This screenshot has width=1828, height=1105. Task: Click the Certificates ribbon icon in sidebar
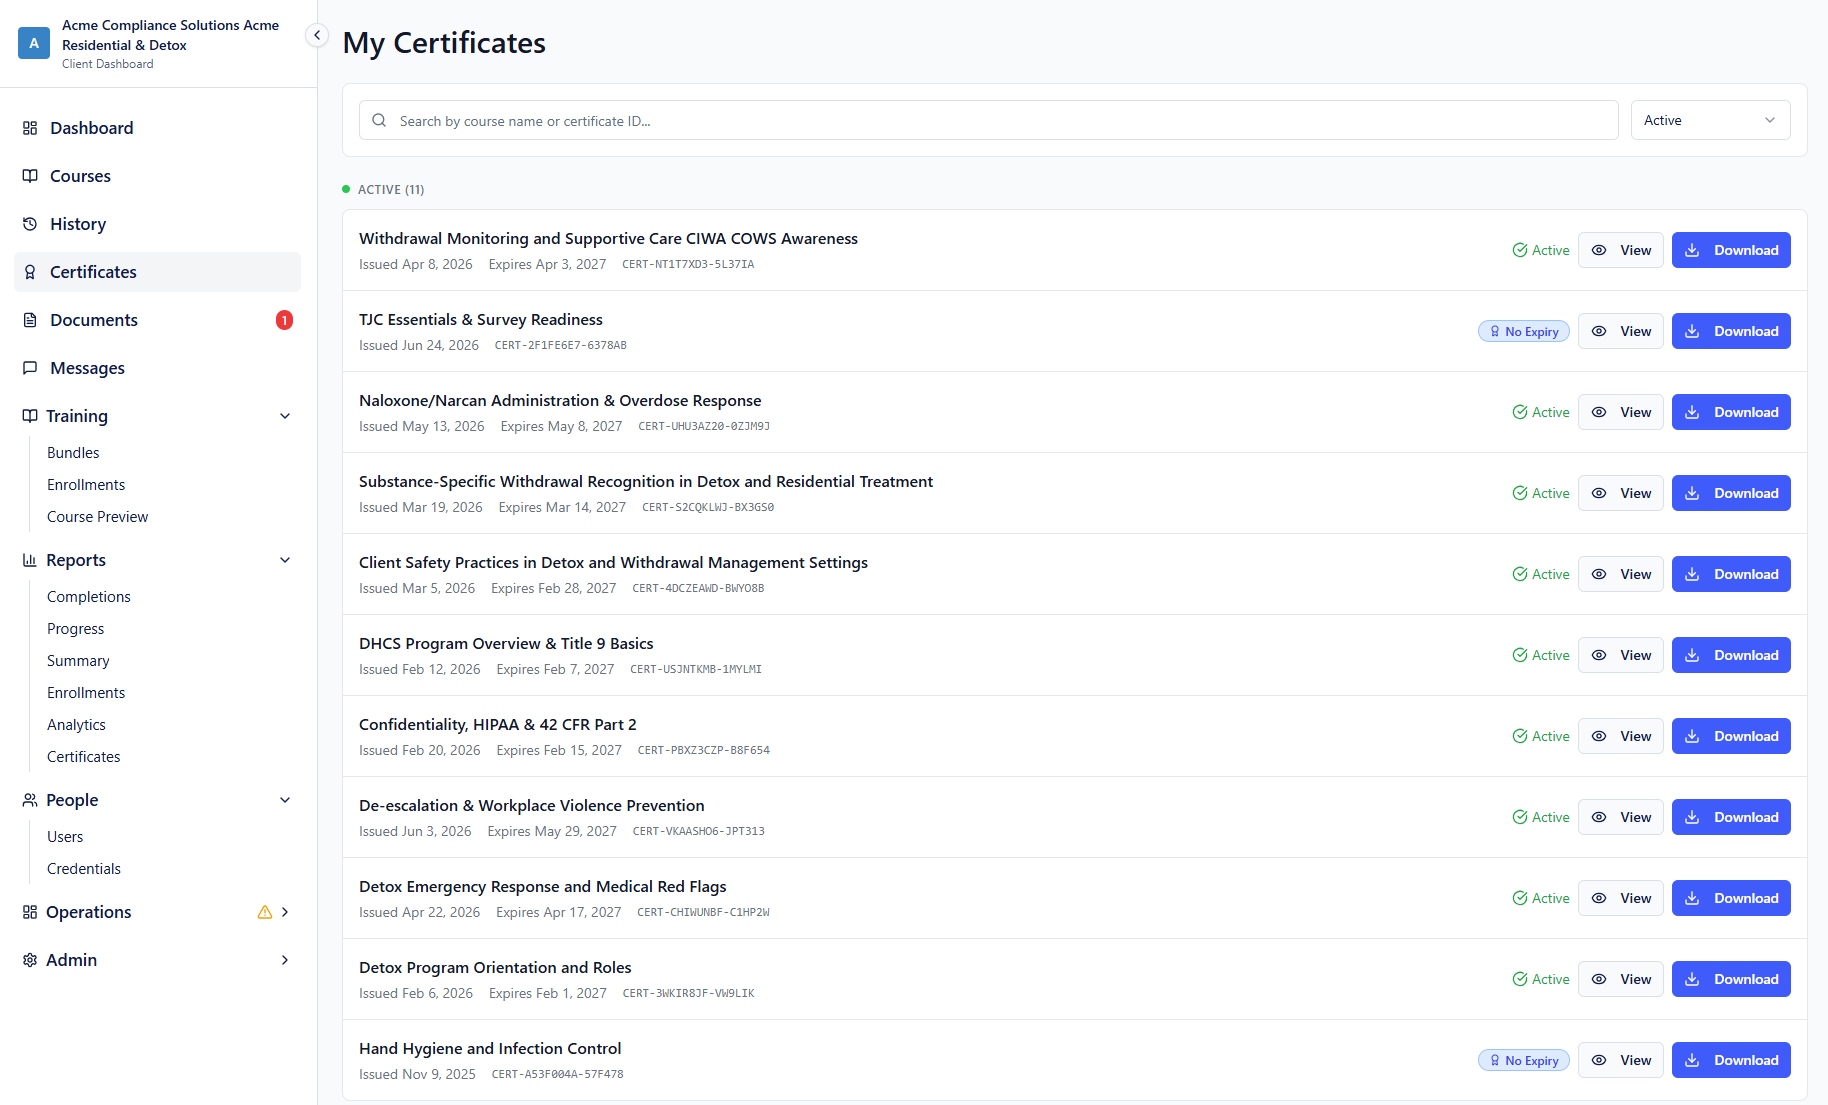click(30, 272)
